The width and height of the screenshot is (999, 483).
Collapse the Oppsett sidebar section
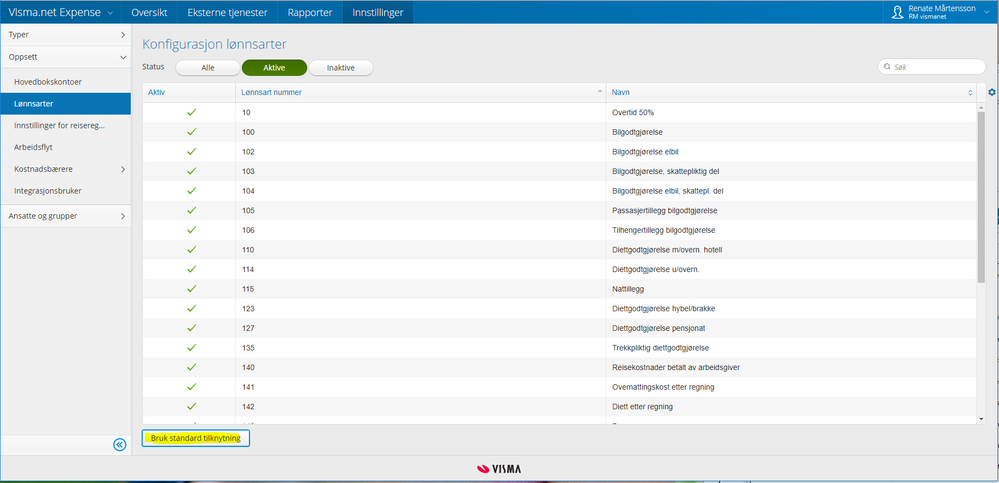[65, 57]
